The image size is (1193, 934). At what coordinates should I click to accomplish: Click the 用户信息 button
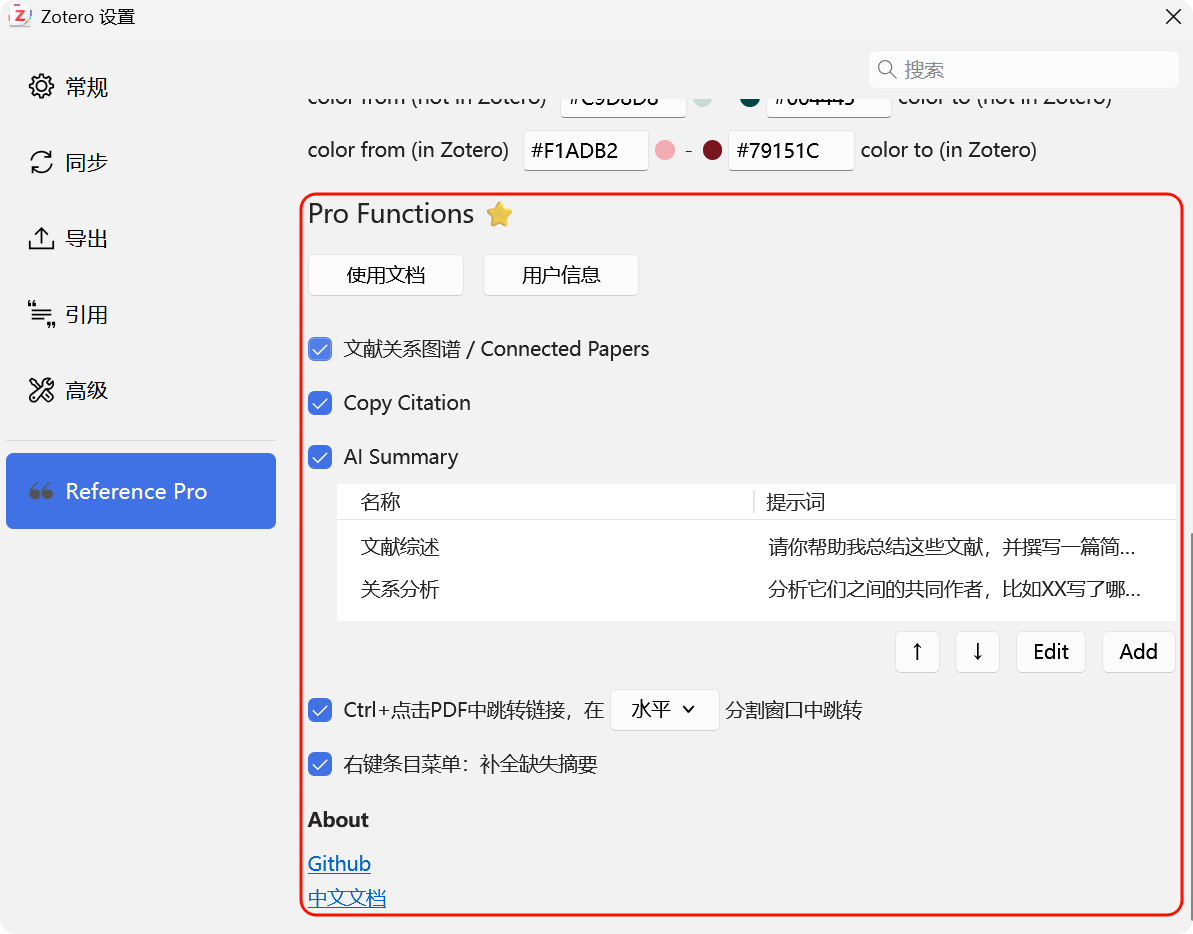[x=561, y=275]
